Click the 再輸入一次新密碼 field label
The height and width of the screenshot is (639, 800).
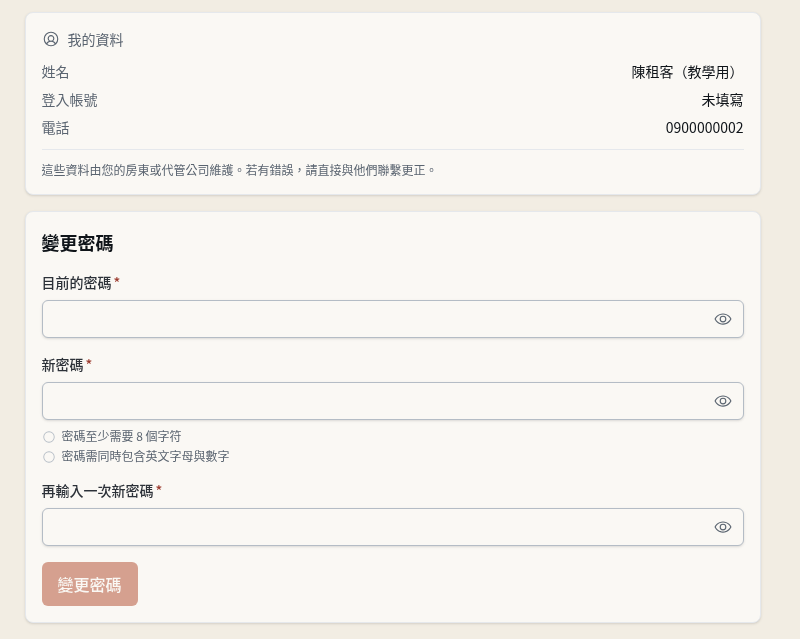pyautogui.click(x=97, y=491)
